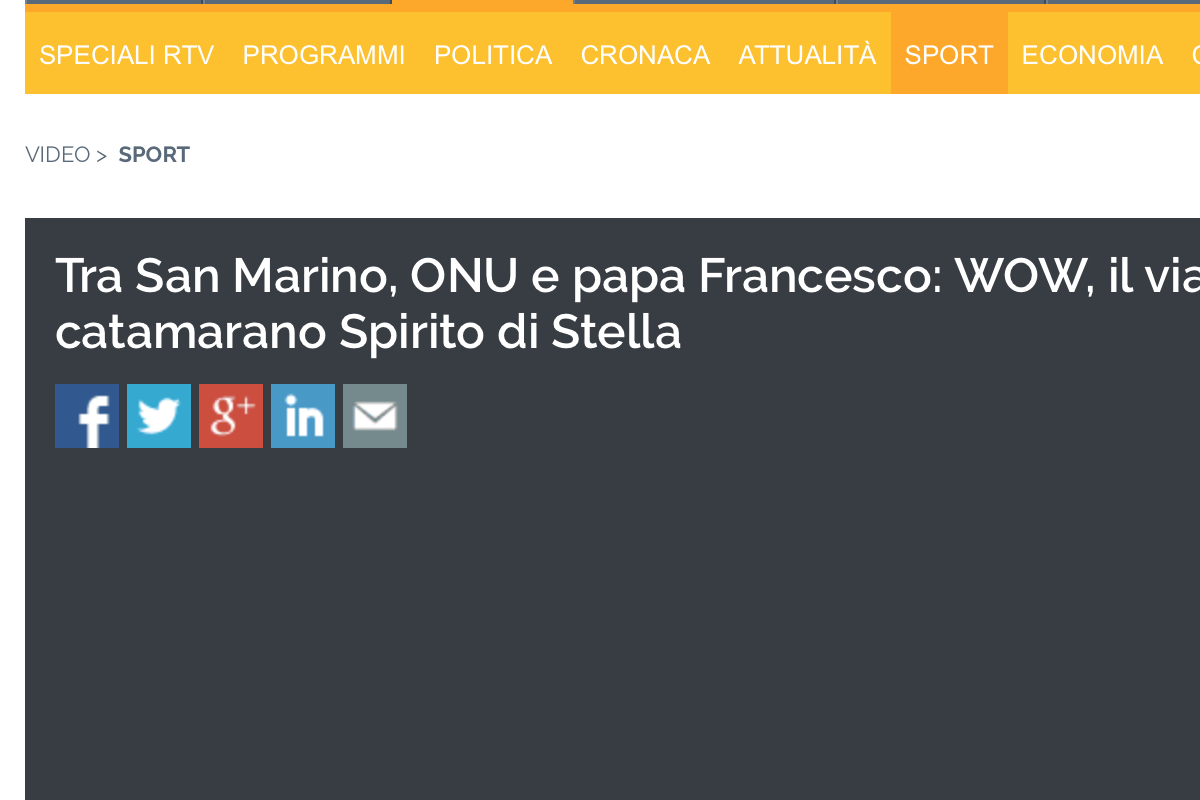Select the first gray tab in top strip
The height and width of the screenshot is (800, 1200).
113,2
